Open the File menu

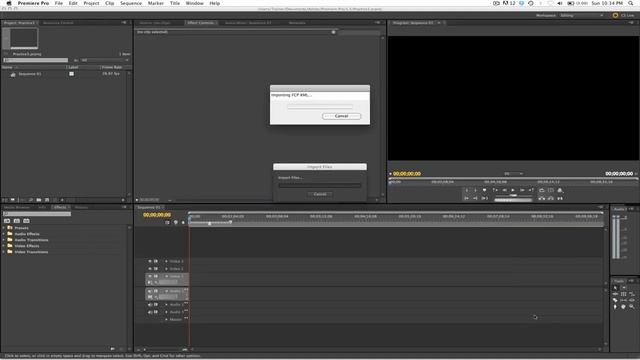point(59,3)
